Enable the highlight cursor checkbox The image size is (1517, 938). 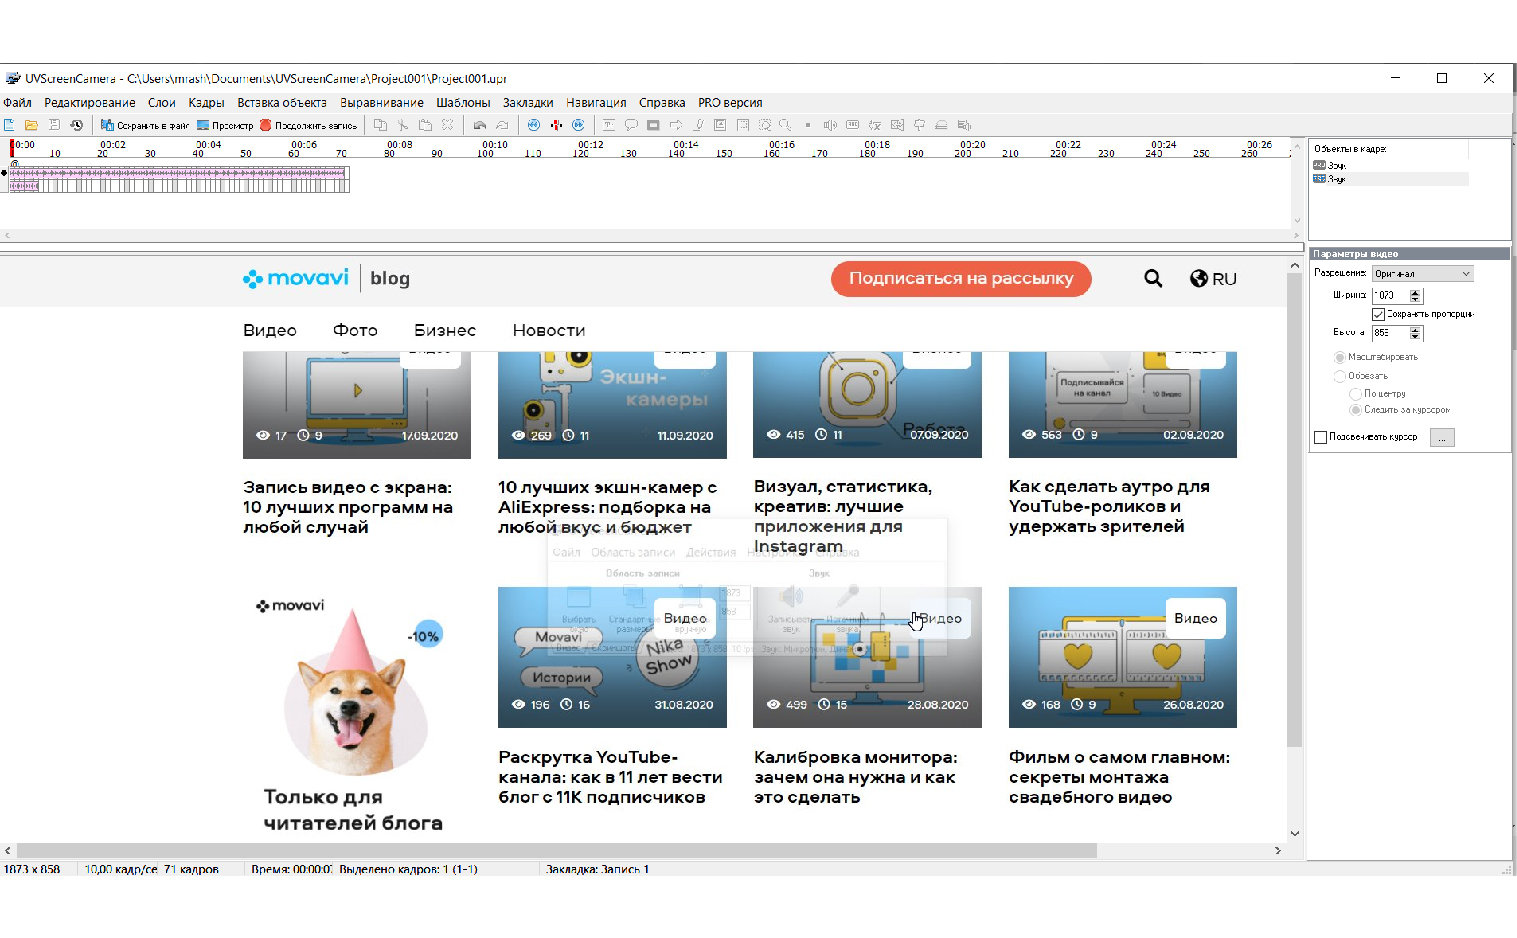(1320, 437)
